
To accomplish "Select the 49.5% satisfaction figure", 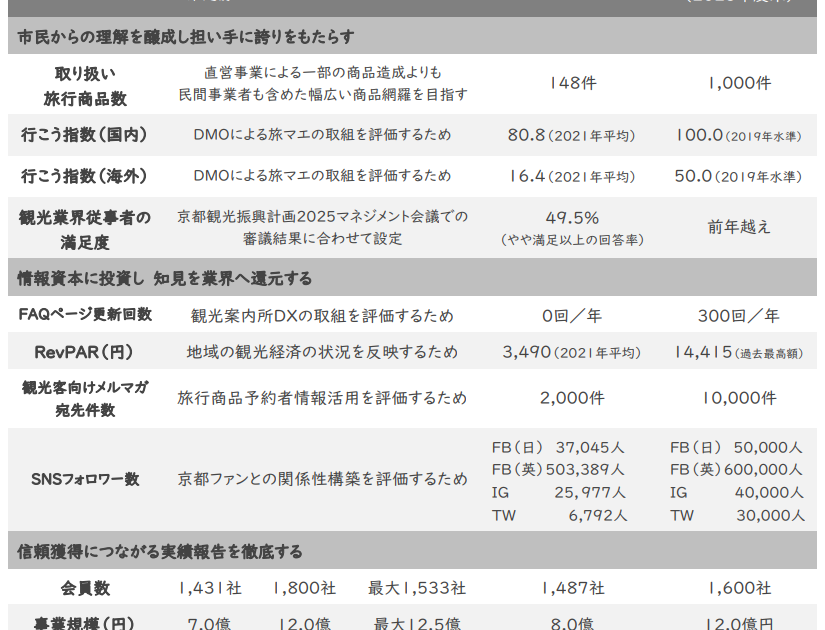I will click(572, 218).
